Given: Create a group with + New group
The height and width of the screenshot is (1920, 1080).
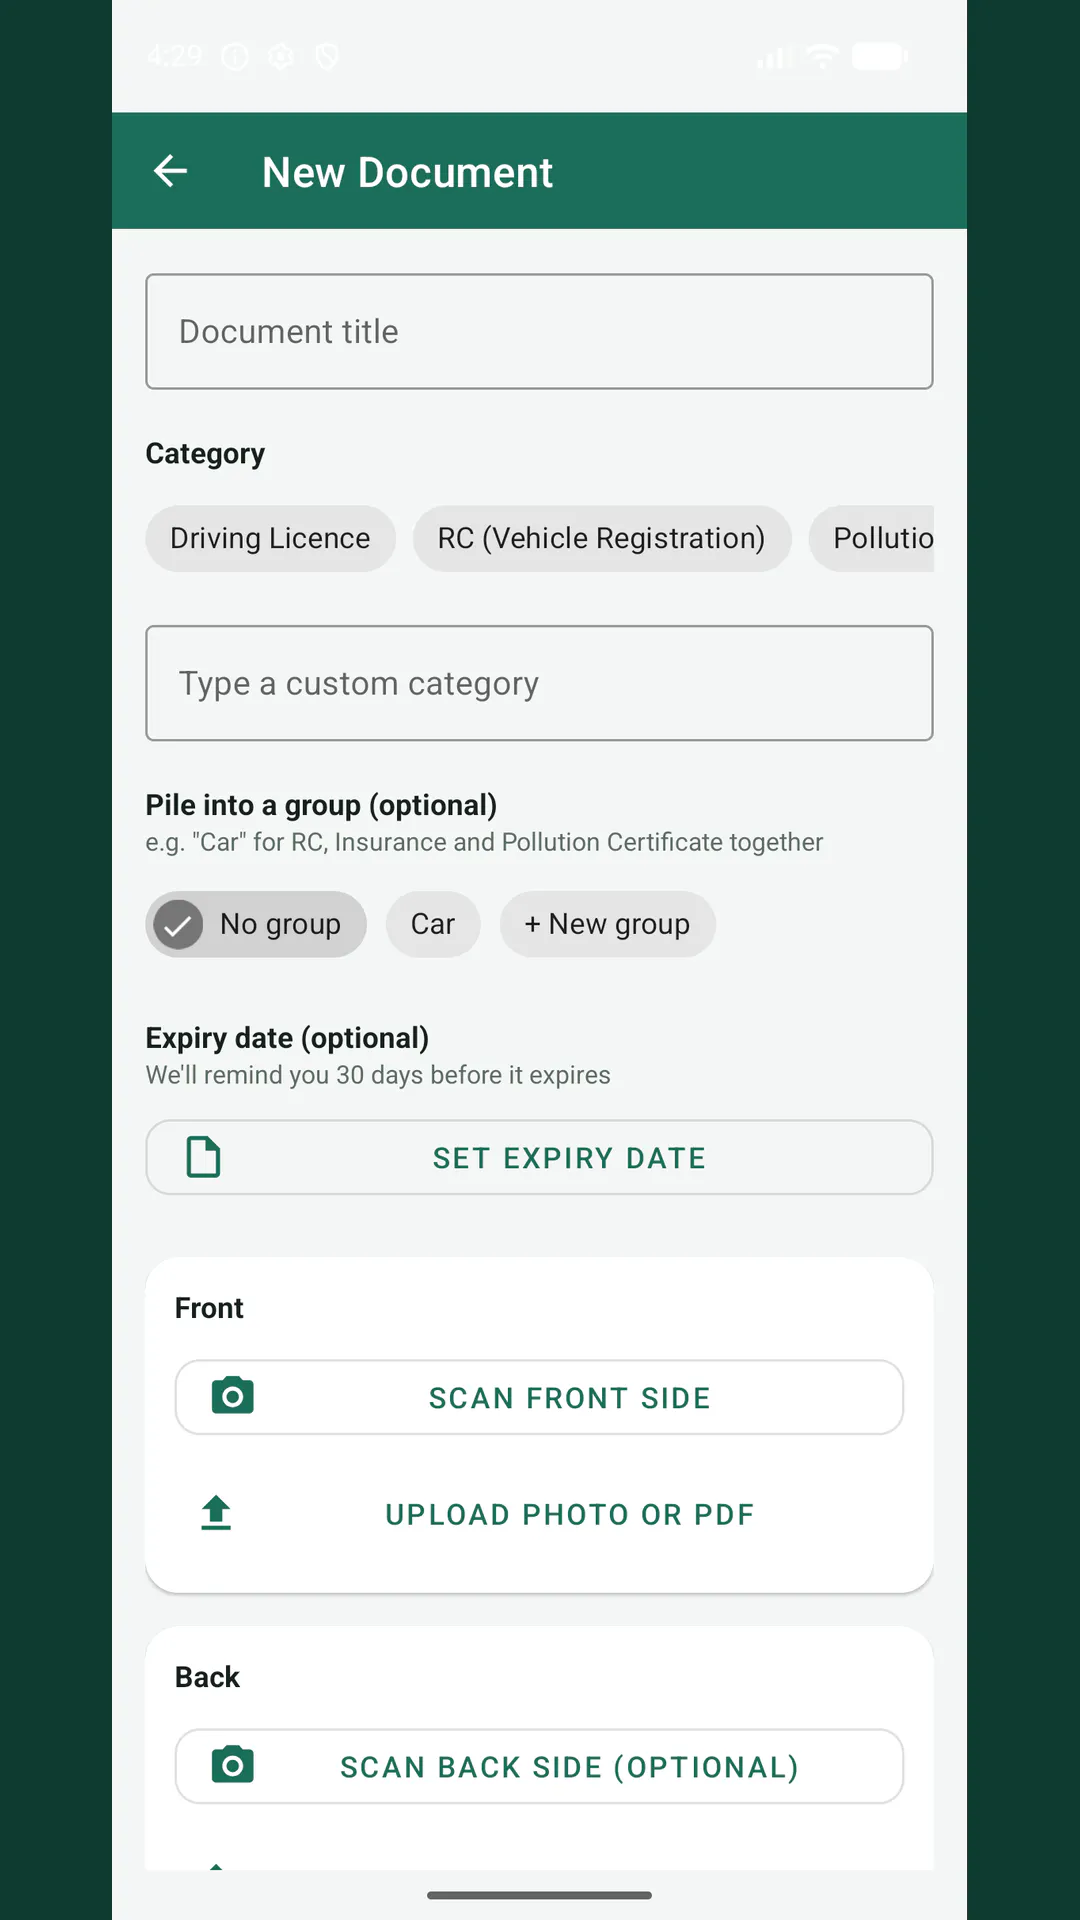Looking at the screenshot, I should [x=608, y=924].
